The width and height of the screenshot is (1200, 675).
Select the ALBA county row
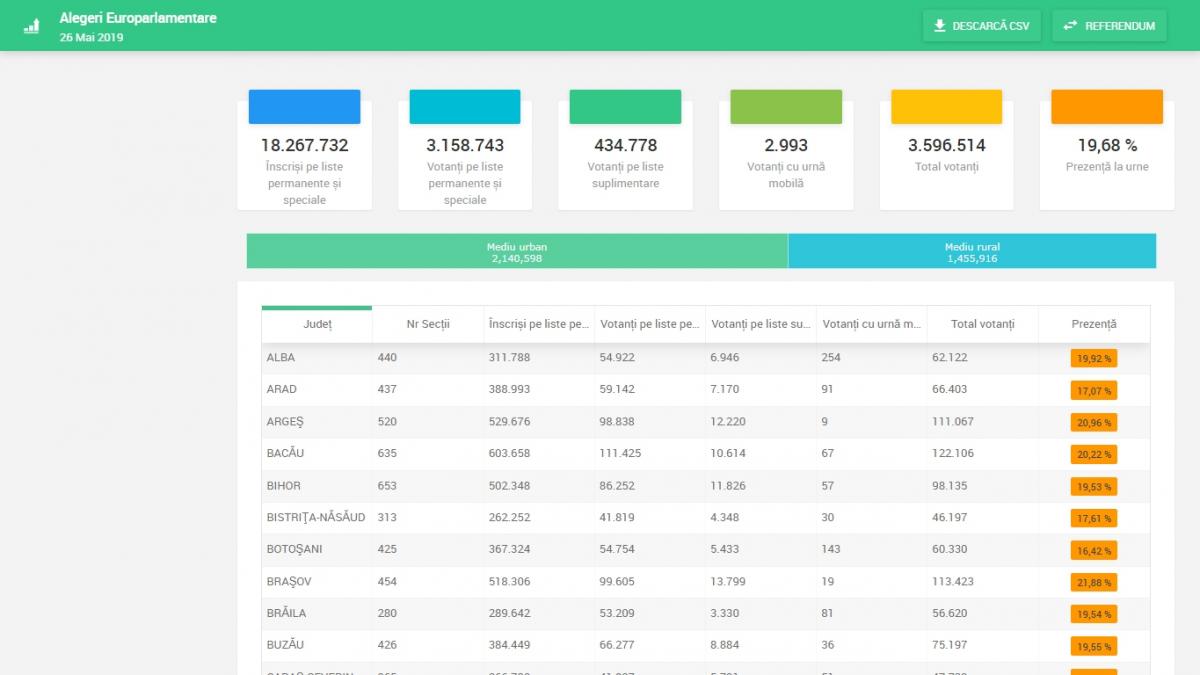(280, 357)
